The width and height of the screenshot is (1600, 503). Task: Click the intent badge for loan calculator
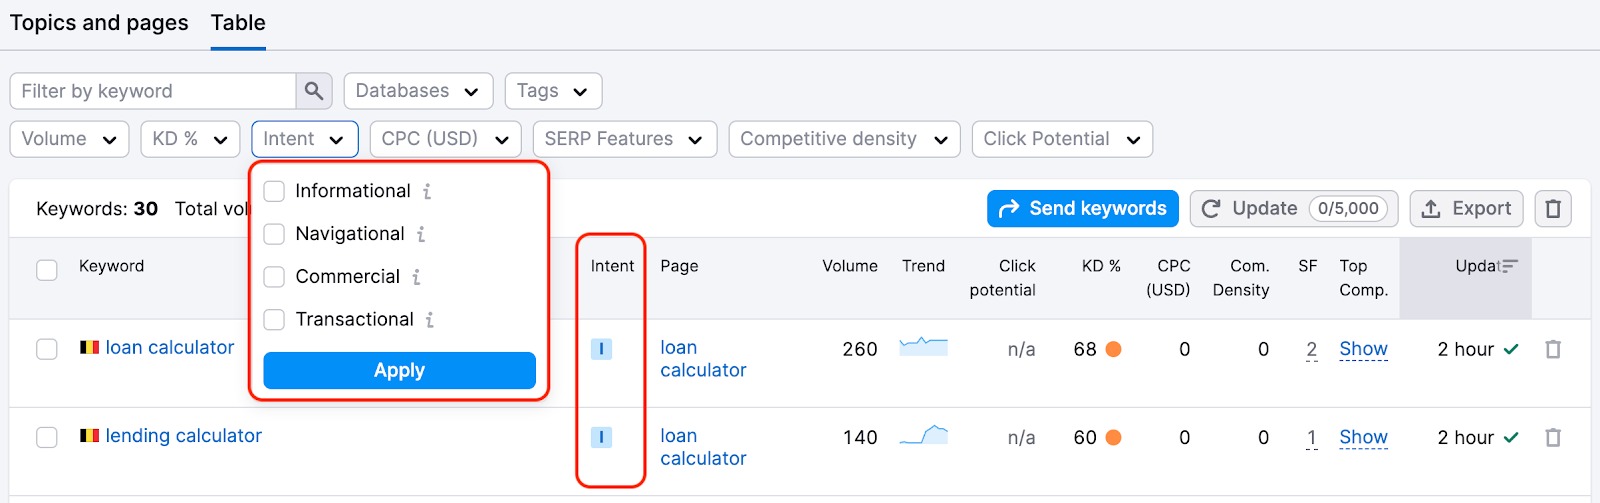coord(601,349)
